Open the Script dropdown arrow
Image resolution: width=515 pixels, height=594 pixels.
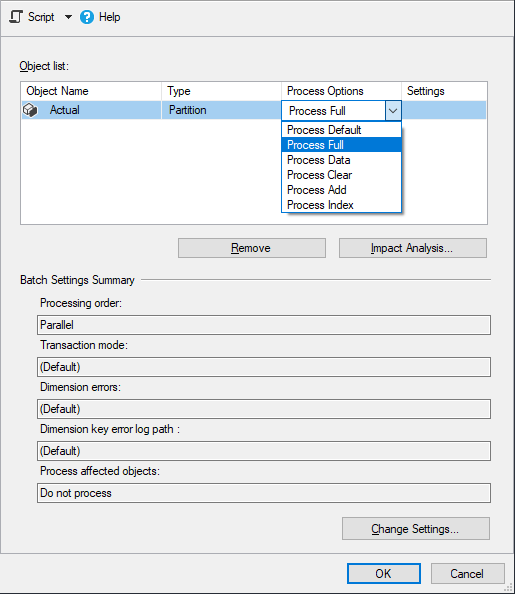point(68,17)
